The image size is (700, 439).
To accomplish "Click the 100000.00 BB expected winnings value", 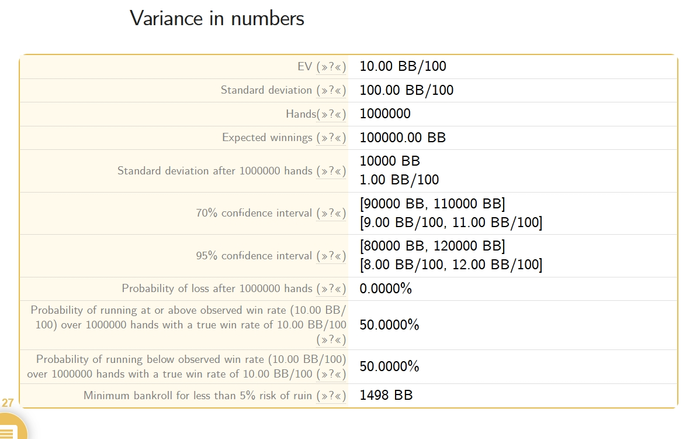I will click(x=403, y=138).
